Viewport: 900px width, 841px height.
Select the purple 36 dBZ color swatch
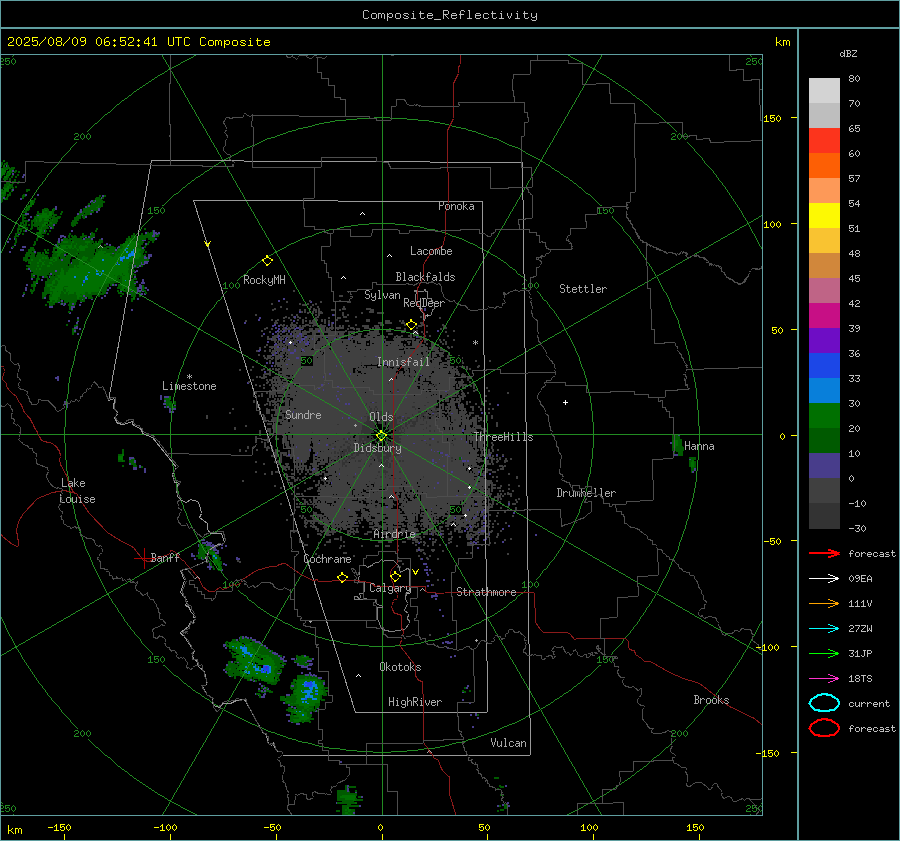(x=824, y=341)
